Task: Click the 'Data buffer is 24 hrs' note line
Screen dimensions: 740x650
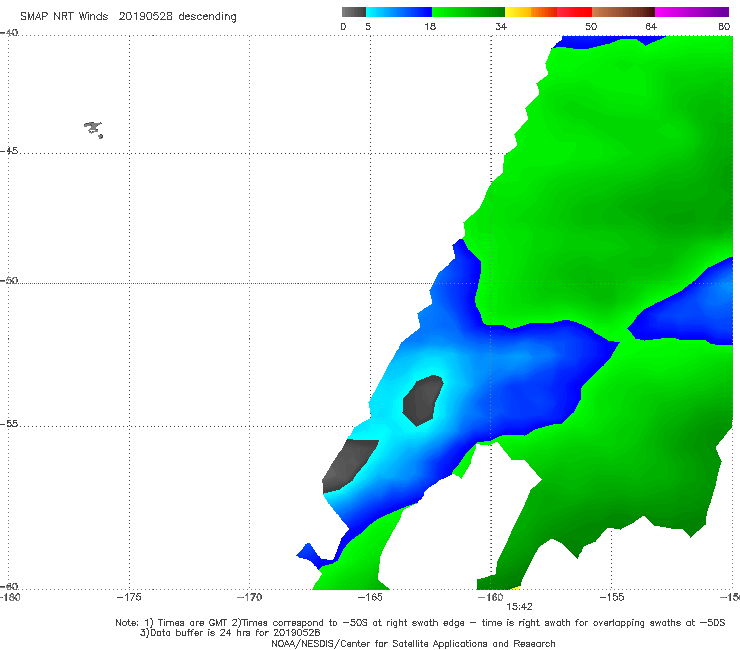Action: point(230,633)
